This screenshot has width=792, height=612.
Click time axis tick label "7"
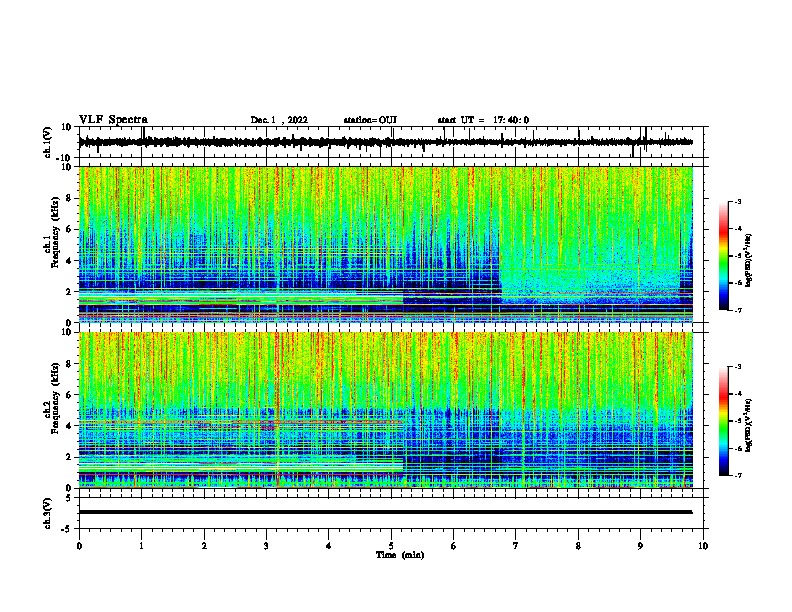[516, 546]
